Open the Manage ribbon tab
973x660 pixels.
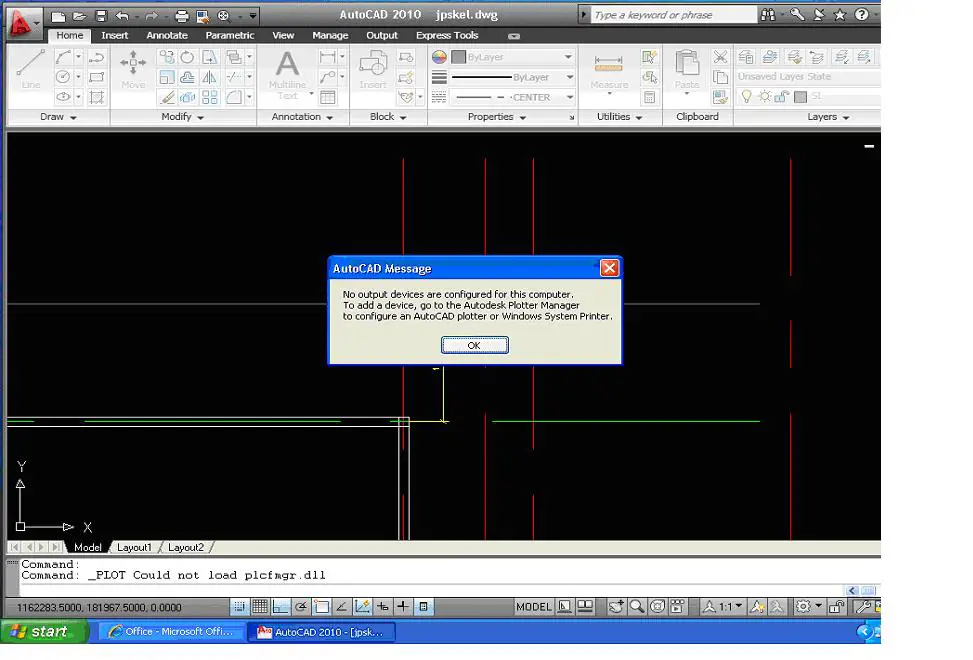click(330, 35)
